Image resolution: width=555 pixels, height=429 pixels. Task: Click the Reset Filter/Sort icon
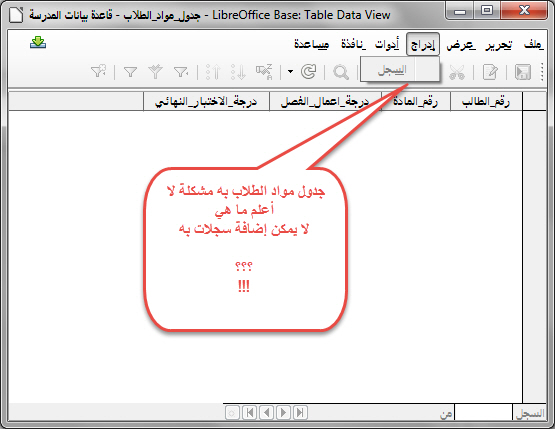pos(98,72)
